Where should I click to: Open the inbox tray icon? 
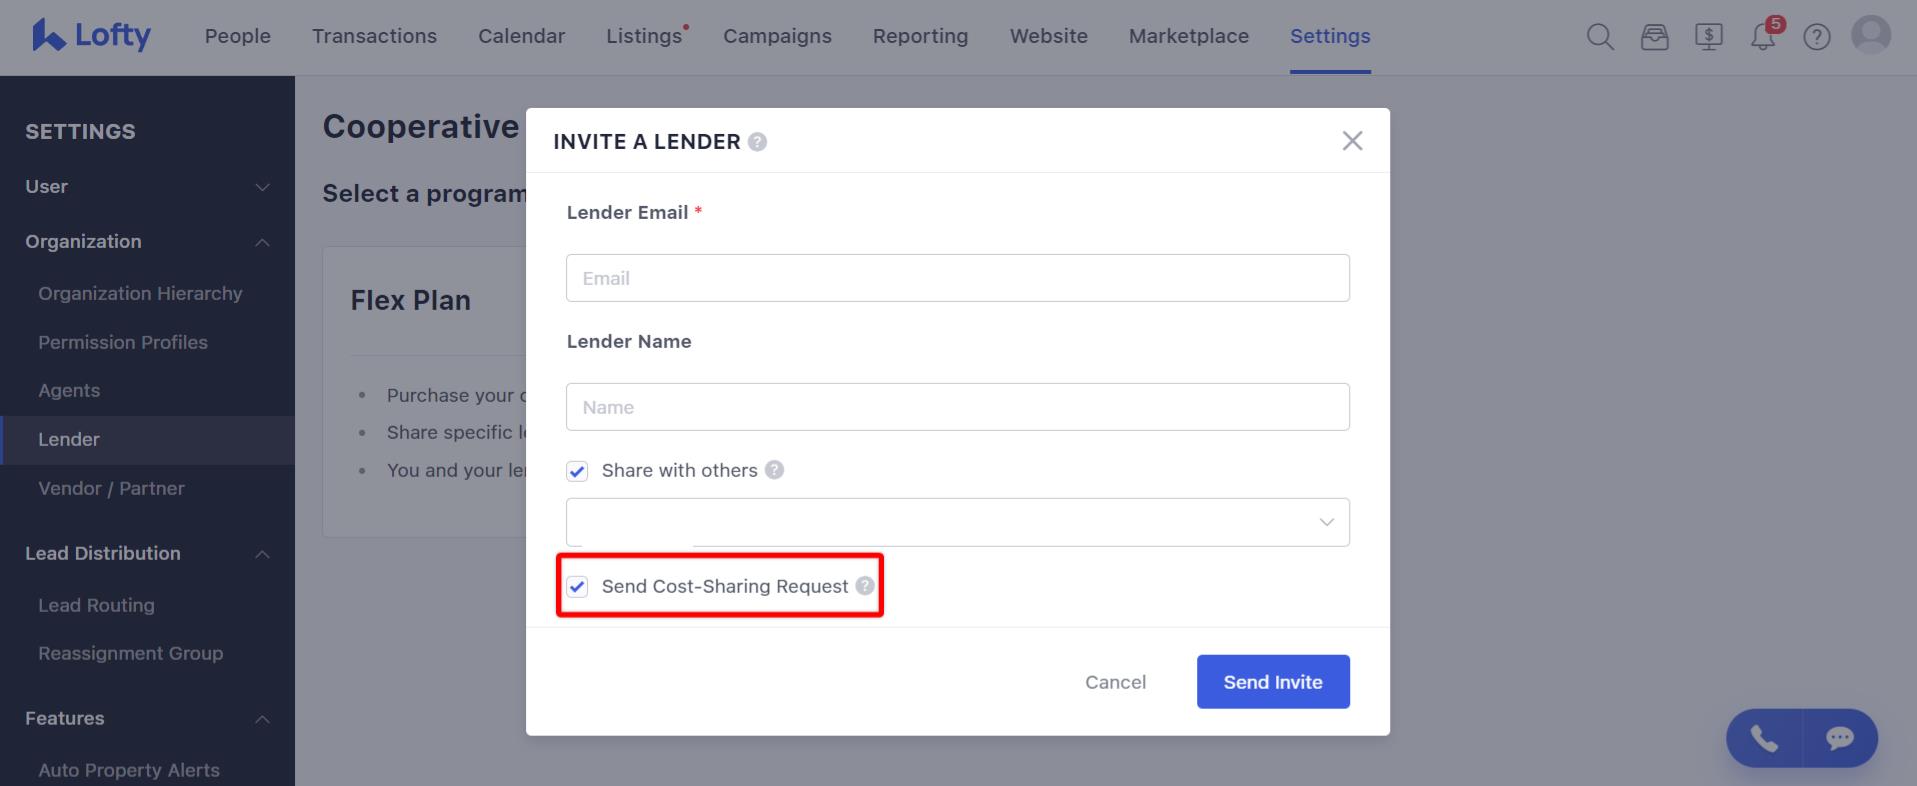1655,37
